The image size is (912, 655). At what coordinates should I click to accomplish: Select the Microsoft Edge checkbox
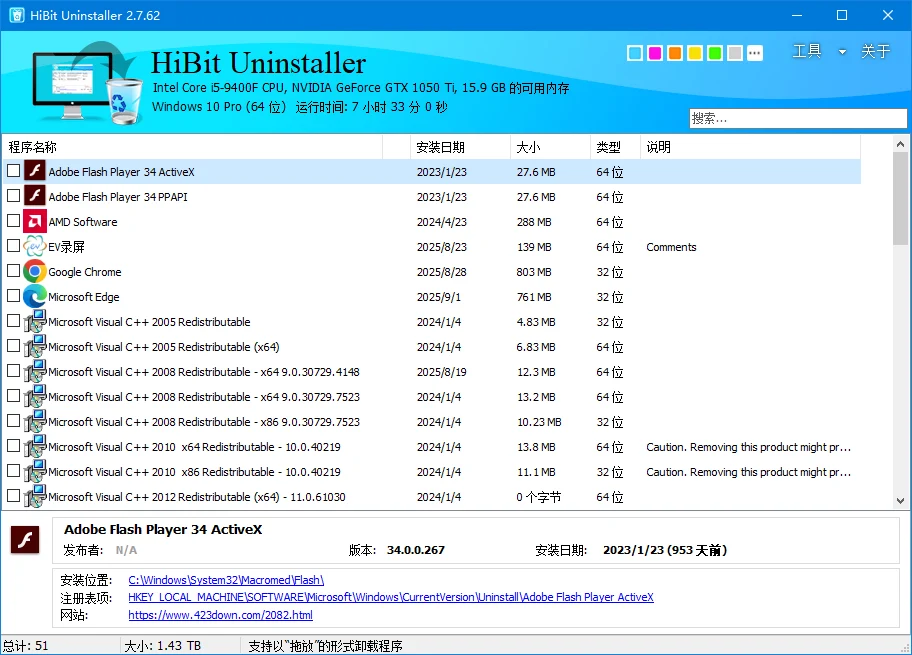(x=13, y=296)
